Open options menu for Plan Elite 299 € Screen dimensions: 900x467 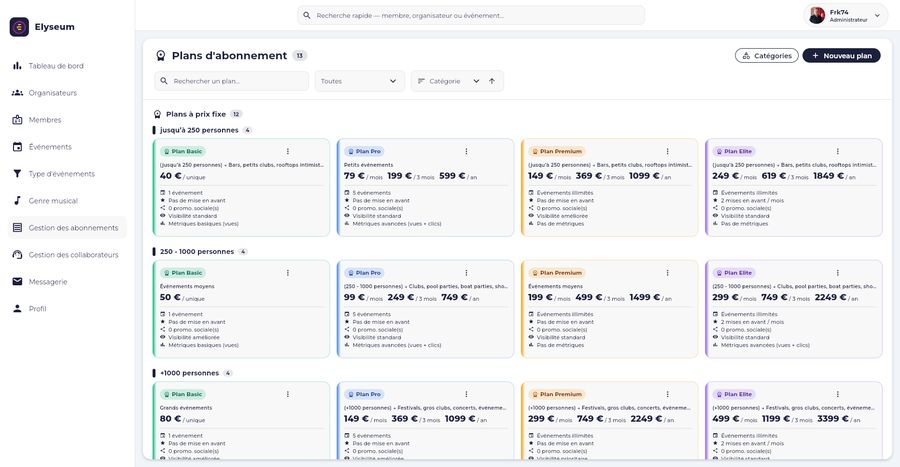pos(837,273)
